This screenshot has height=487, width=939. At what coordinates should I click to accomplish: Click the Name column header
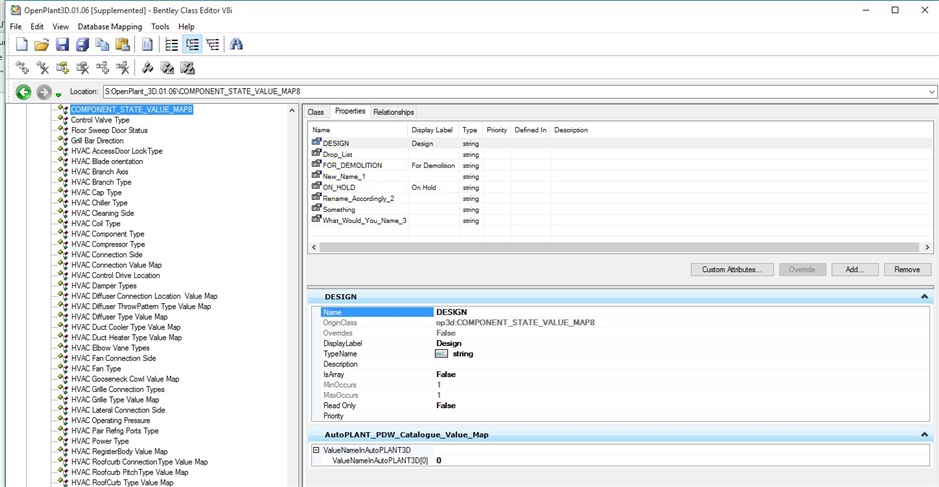coord(359,130)
